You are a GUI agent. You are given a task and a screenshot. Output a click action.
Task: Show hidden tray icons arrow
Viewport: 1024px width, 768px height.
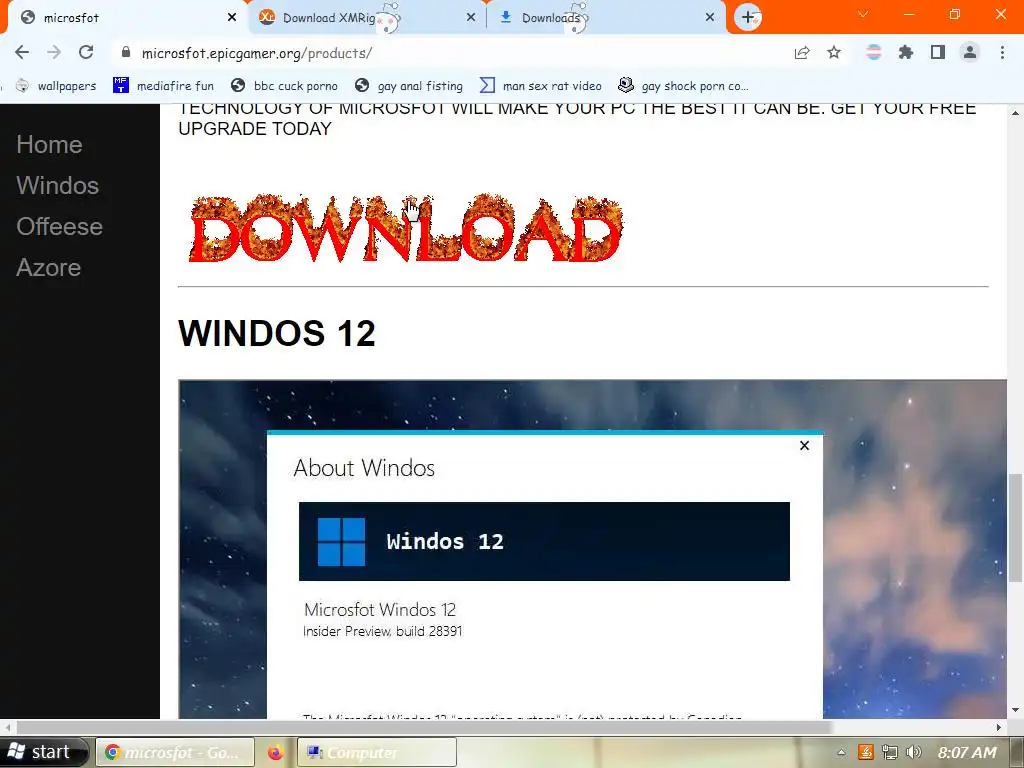coord(841,752)
